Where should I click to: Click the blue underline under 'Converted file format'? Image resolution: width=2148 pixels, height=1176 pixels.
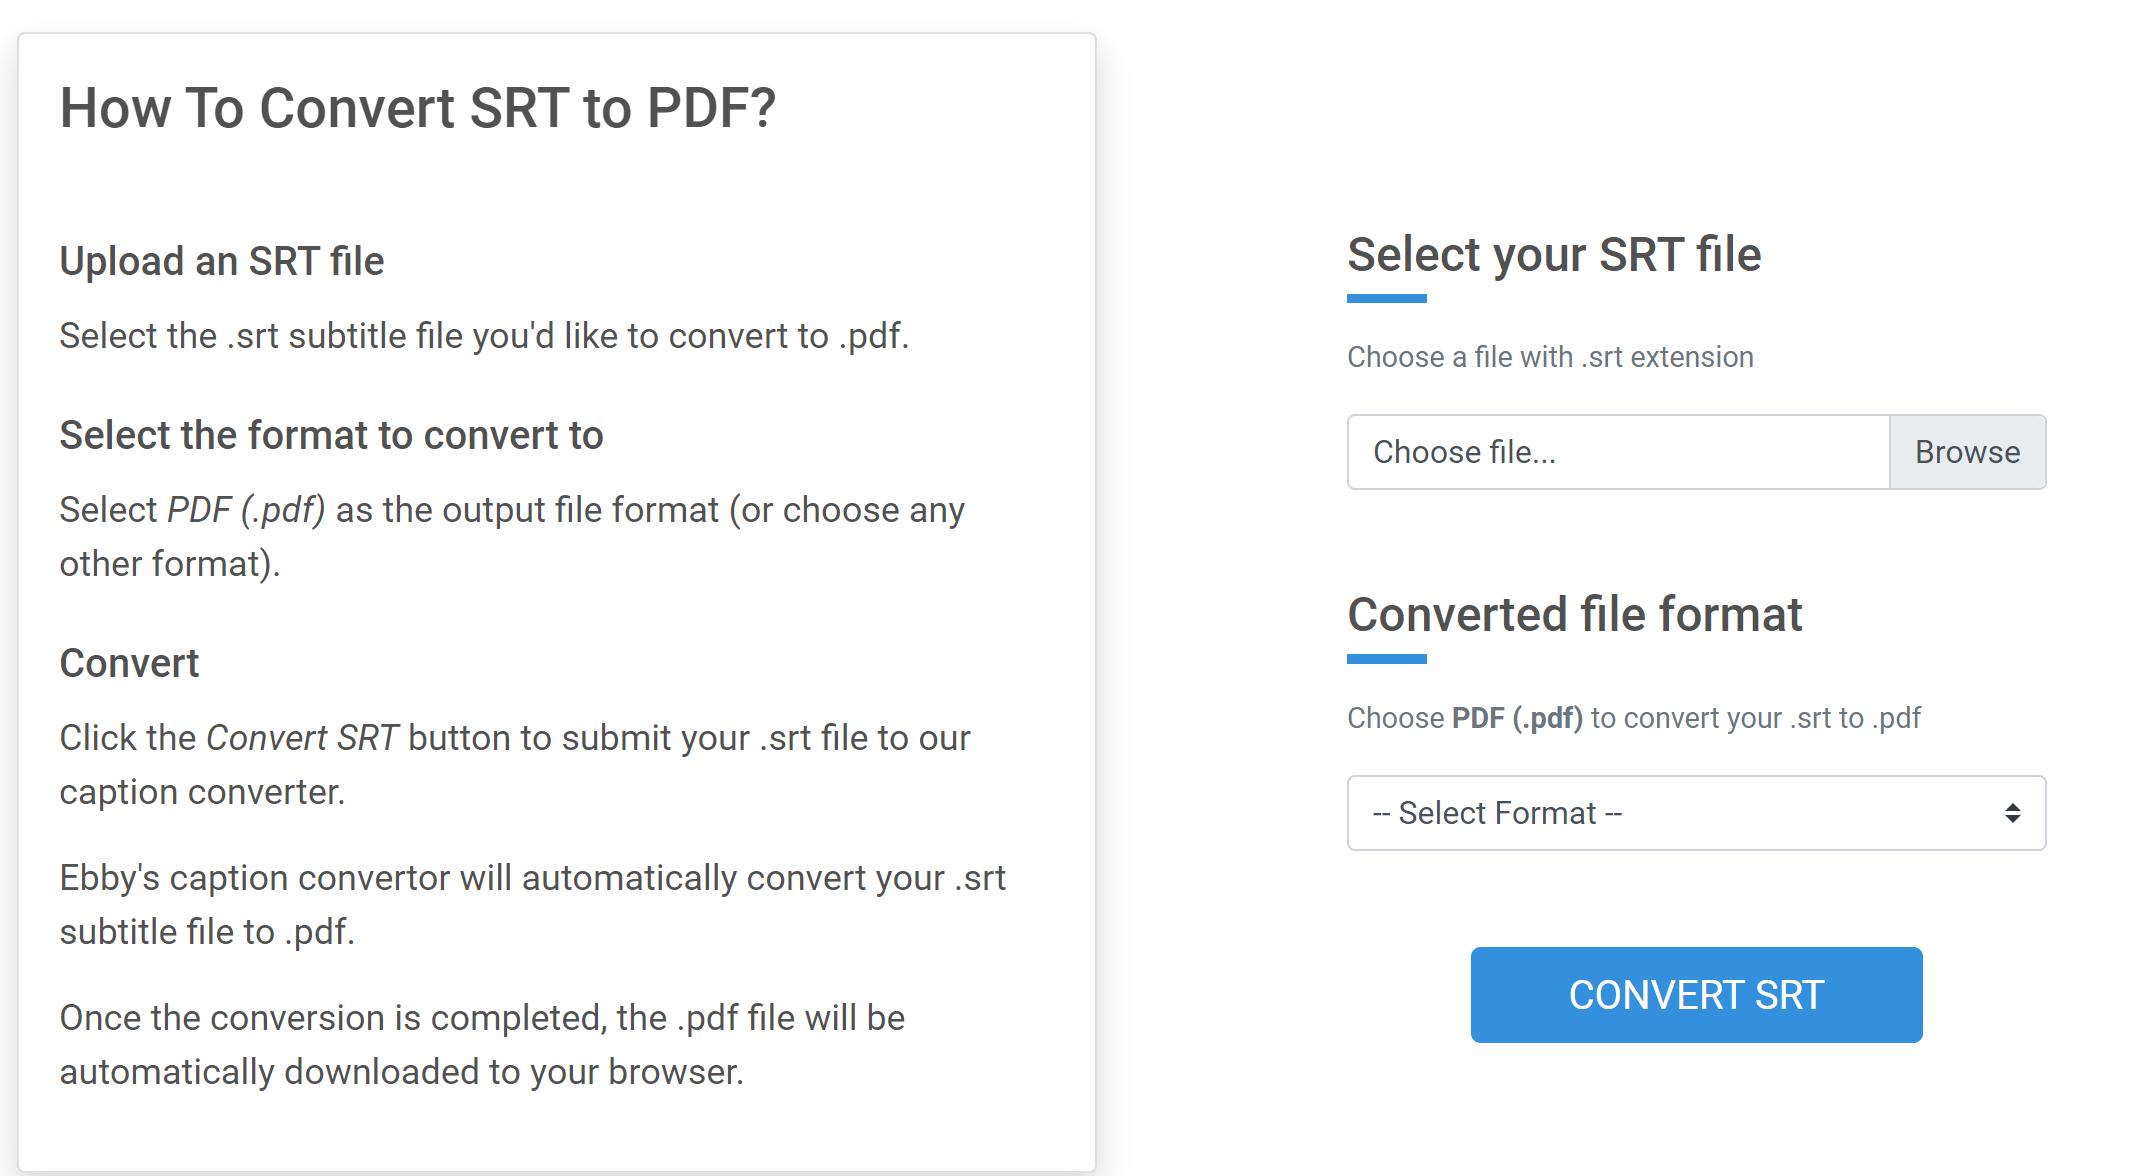(1387, 657)
